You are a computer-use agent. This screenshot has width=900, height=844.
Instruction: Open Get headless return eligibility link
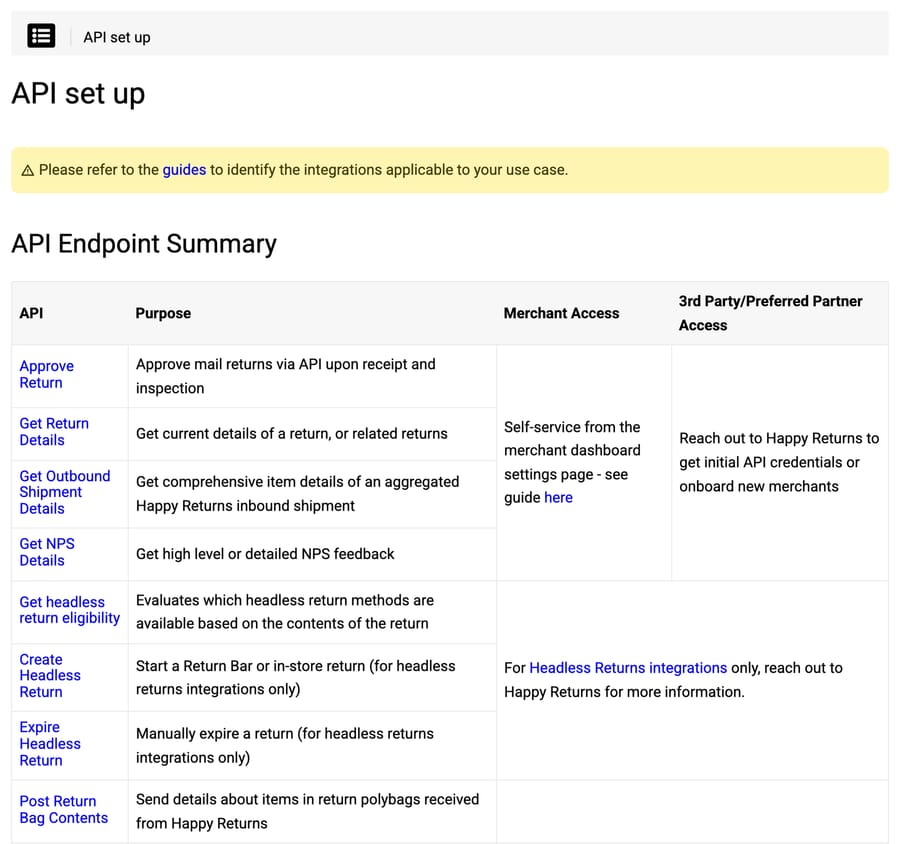[x=69, y=610]
